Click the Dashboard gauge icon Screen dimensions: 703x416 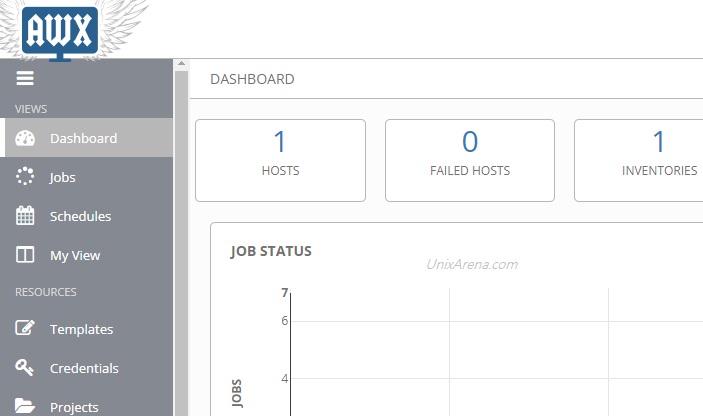[x=26, y=139]
